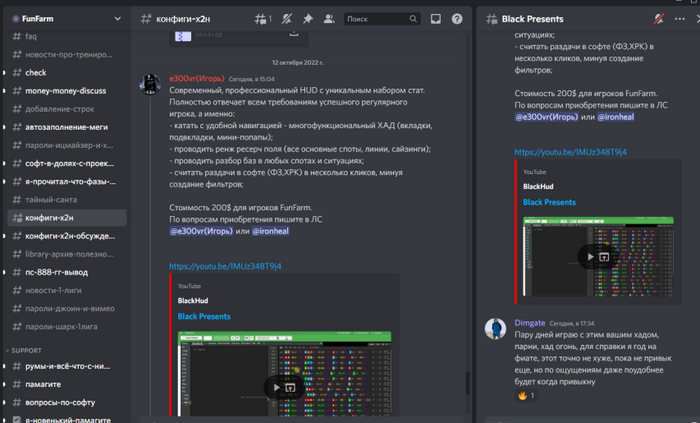Viewport: 700px width, 423px height.
Task: Open youtu.be link in main chat message
Action: tap(225, 266)
